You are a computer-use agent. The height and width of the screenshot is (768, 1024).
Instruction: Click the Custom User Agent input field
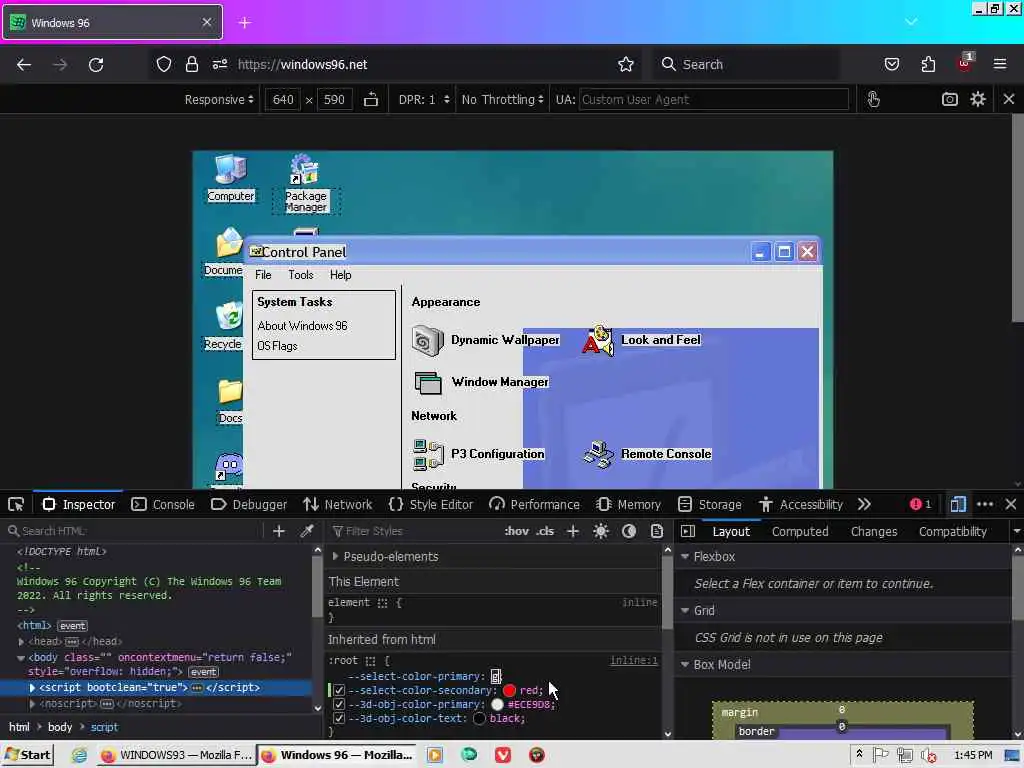coord(713,99)
